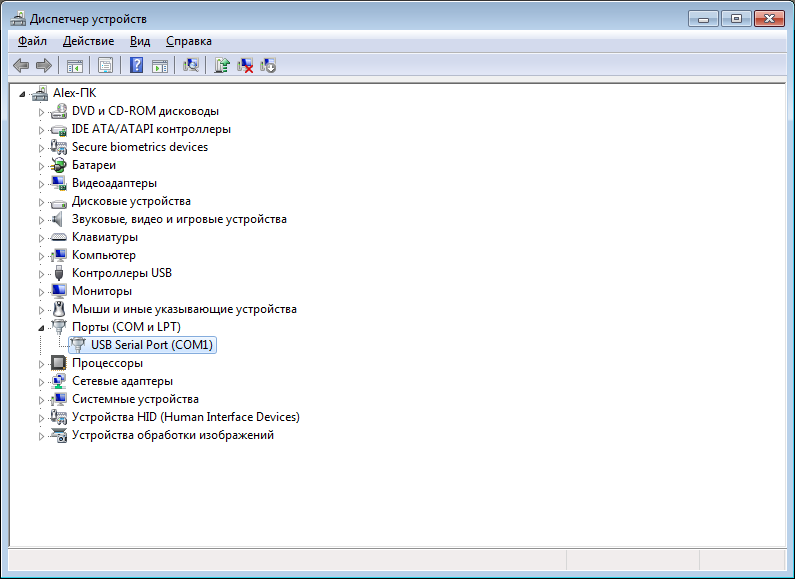
Task: Expand IDE ATA/ATAPI контроллеры node
Action: click(41, 130)
